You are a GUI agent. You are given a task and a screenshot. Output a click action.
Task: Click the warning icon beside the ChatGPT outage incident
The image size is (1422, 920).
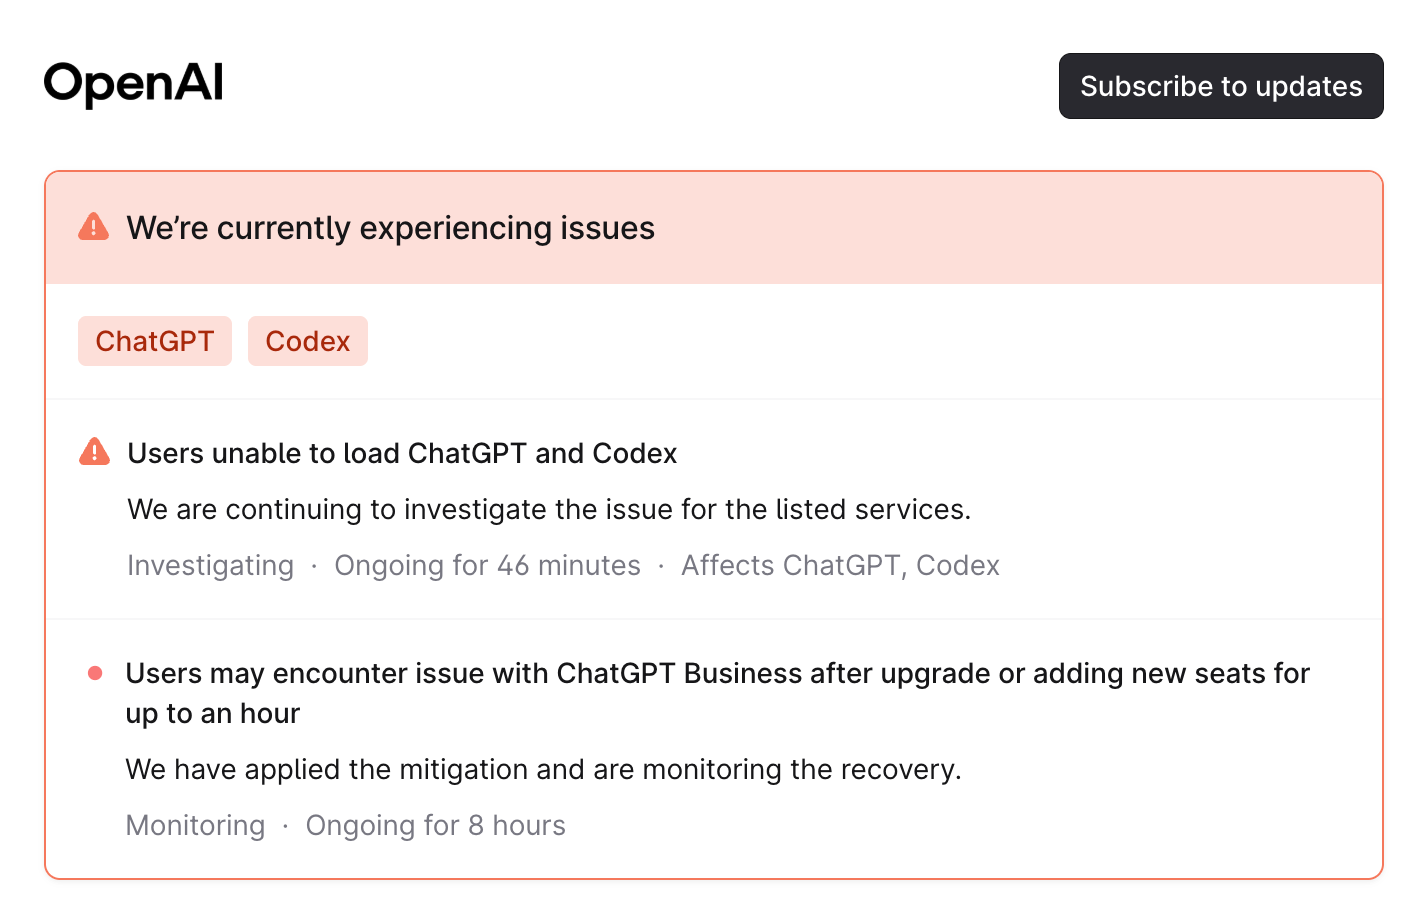pyautogui.click(x=93, y=452)
